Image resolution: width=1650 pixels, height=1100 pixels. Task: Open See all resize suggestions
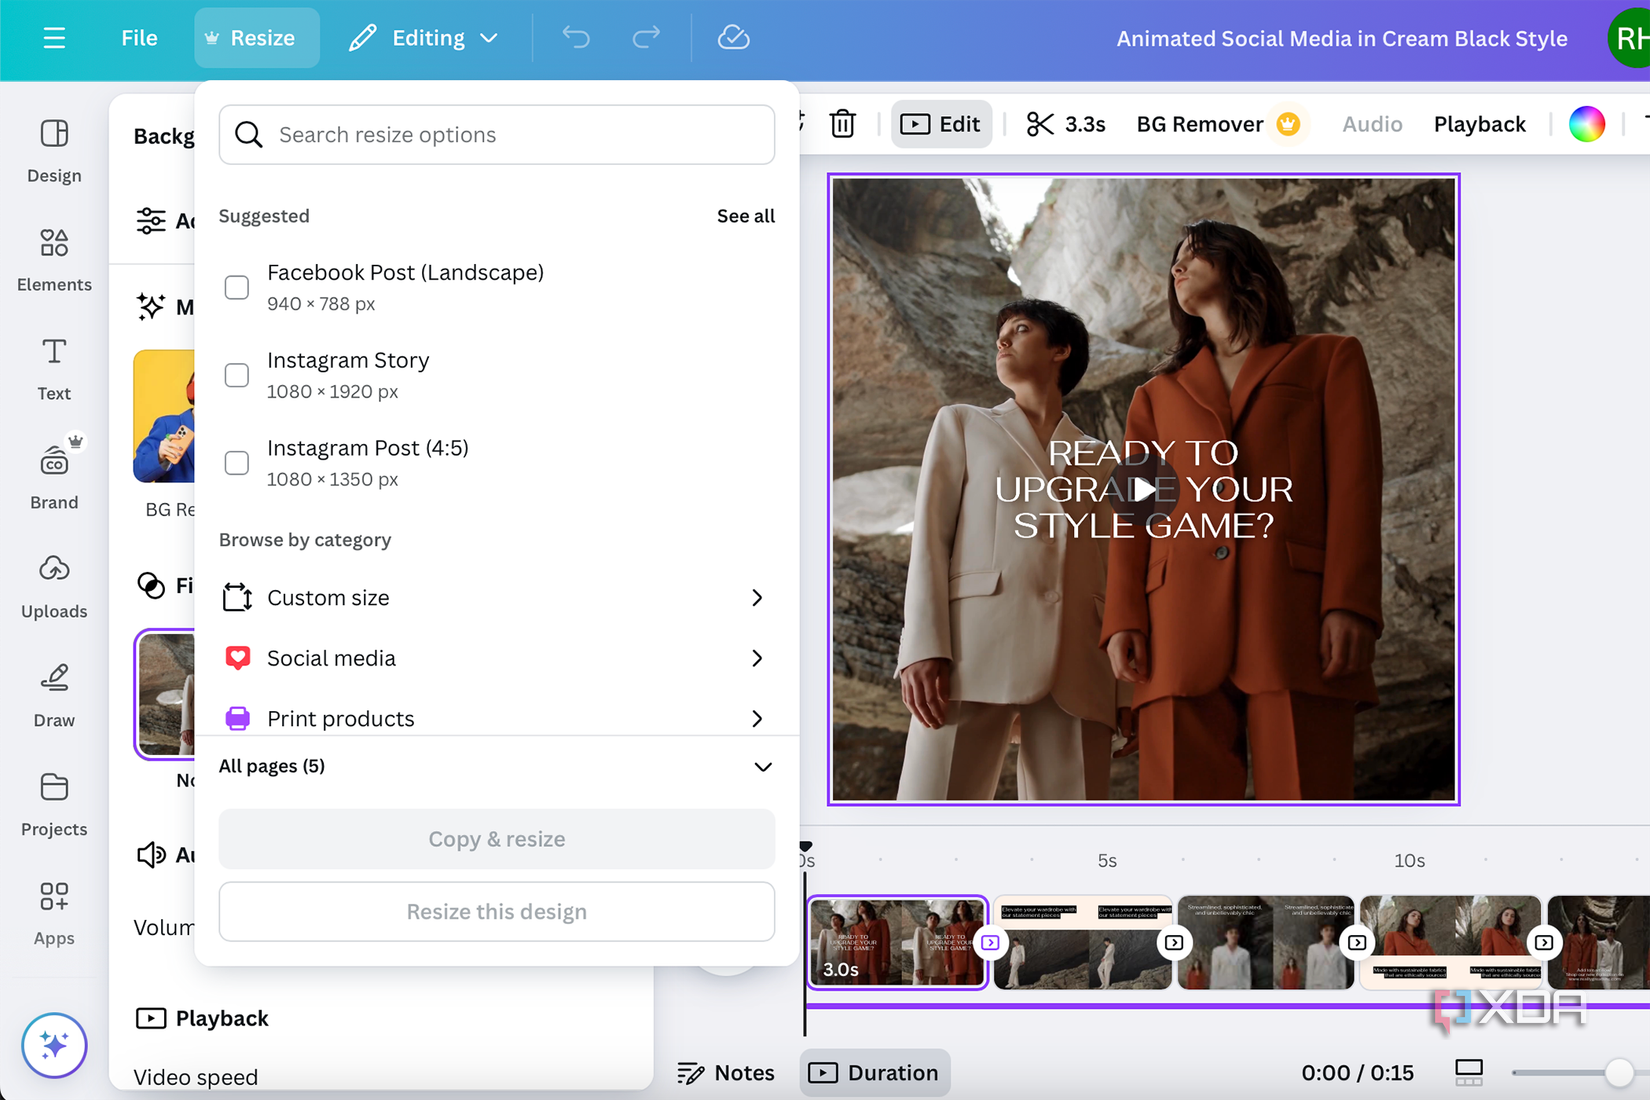point(745,215)
